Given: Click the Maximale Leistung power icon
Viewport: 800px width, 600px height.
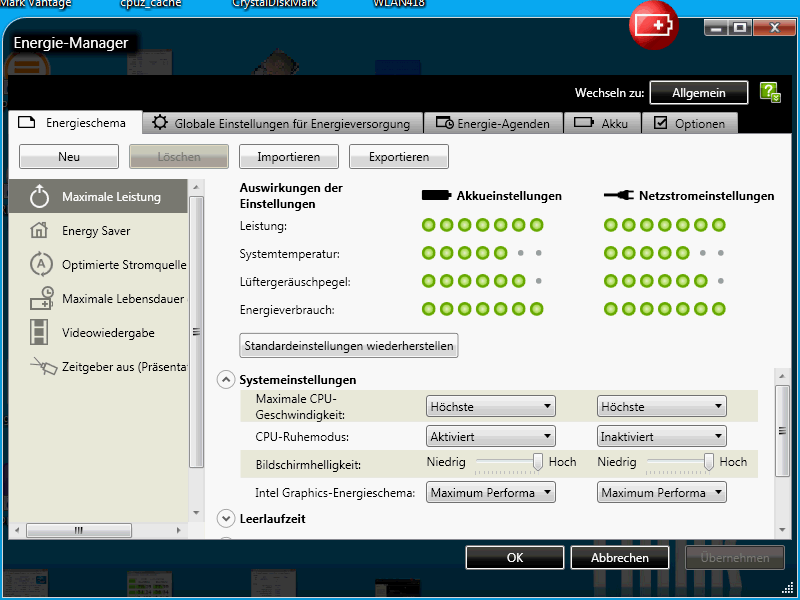Looking at the screenshot, I should pyautogui.click(x=39, y=197).
